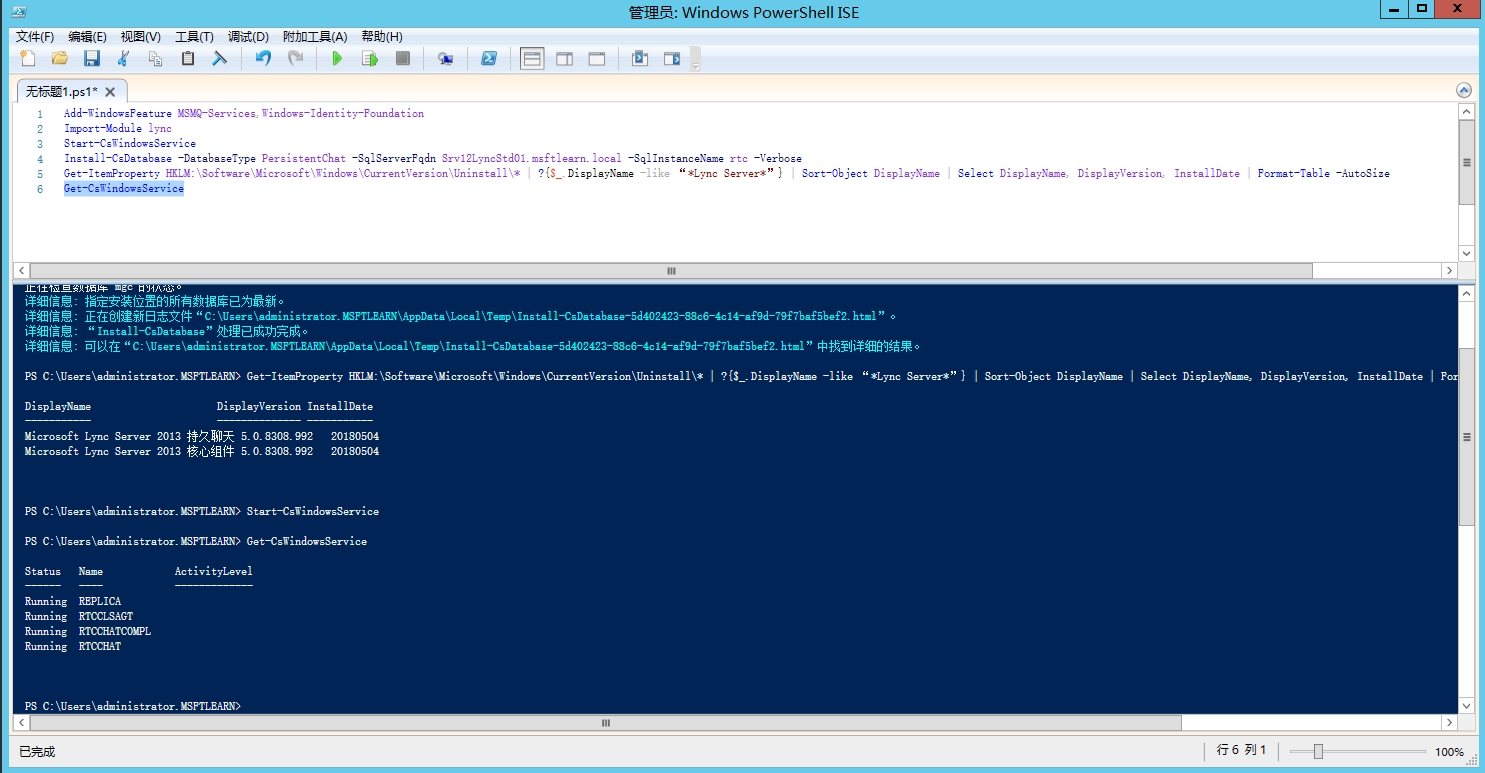
Task: Click highlighted Get-CsWindowsService on line 6
Action: pyautogui.click(x=124, y=189)
